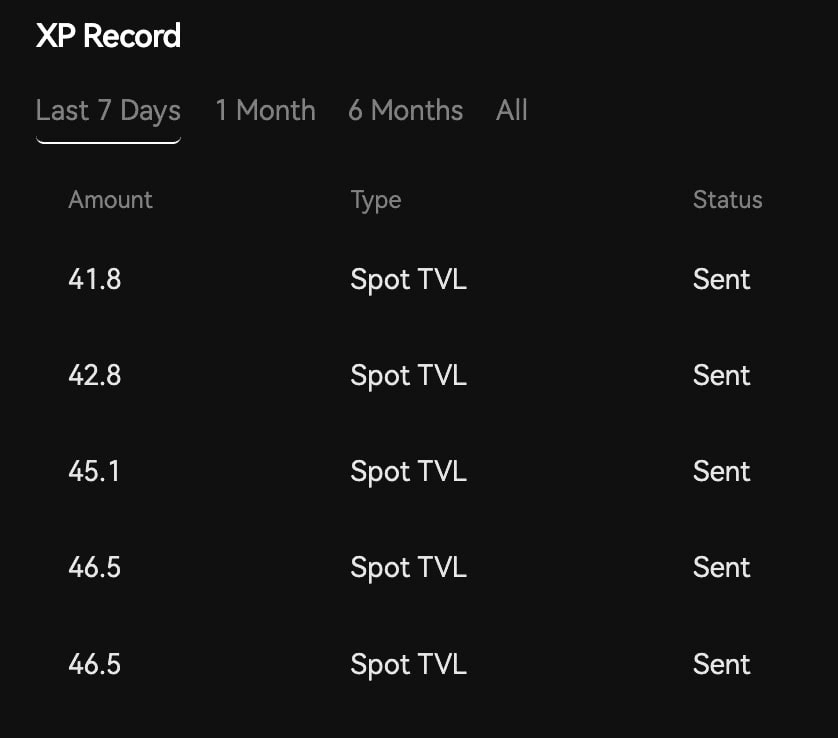Screen dimensions: 838x738
Task: Select the 41.8 amount entry
Action: tap(94, 279)
